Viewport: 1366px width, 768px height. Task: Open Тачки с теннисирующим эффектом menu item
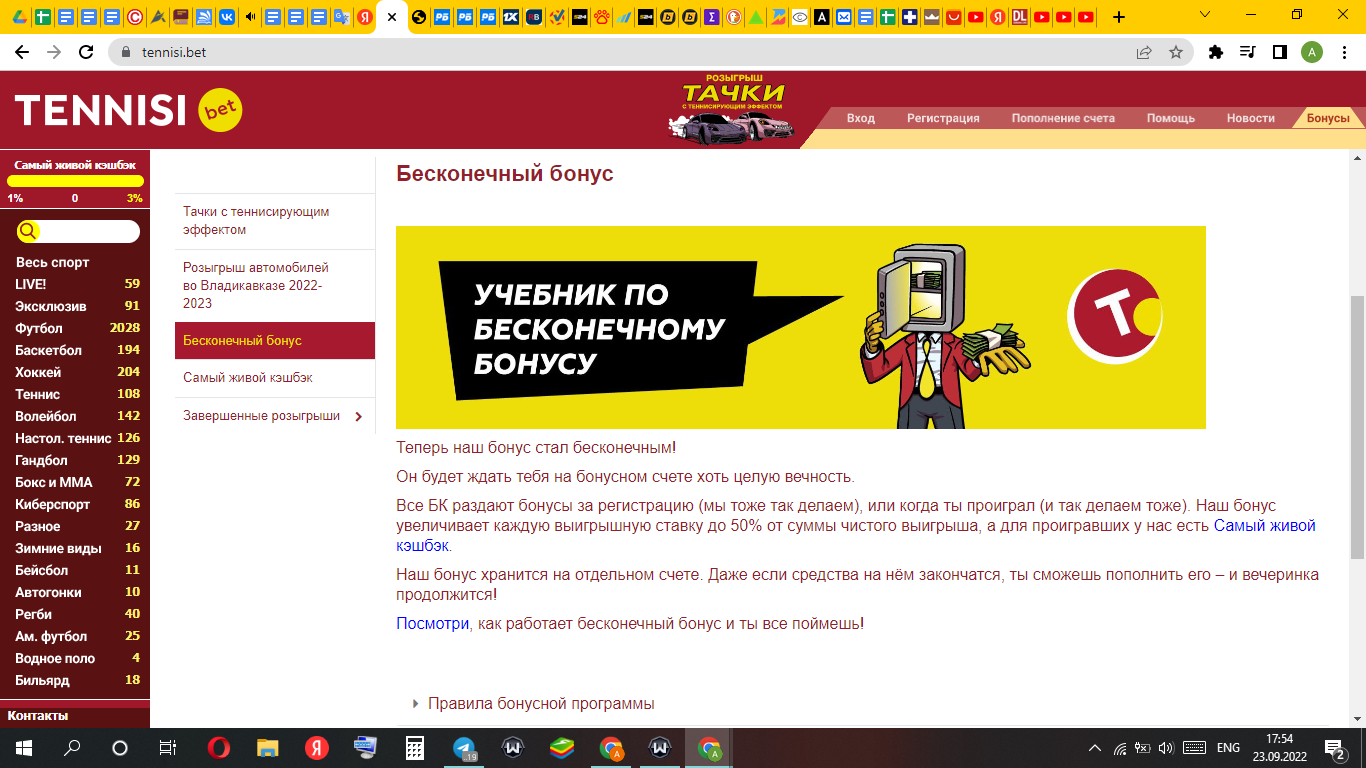pos(275,221)
